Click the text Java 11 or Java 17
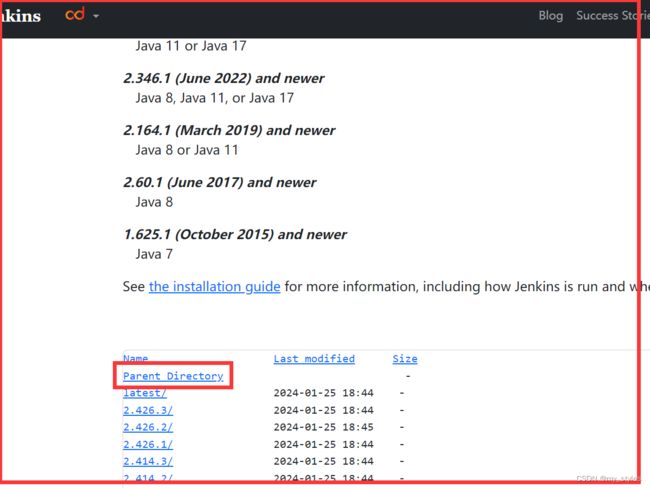Image resolution: width=650 pixels, height=488 pixels. tap(191, 46)
